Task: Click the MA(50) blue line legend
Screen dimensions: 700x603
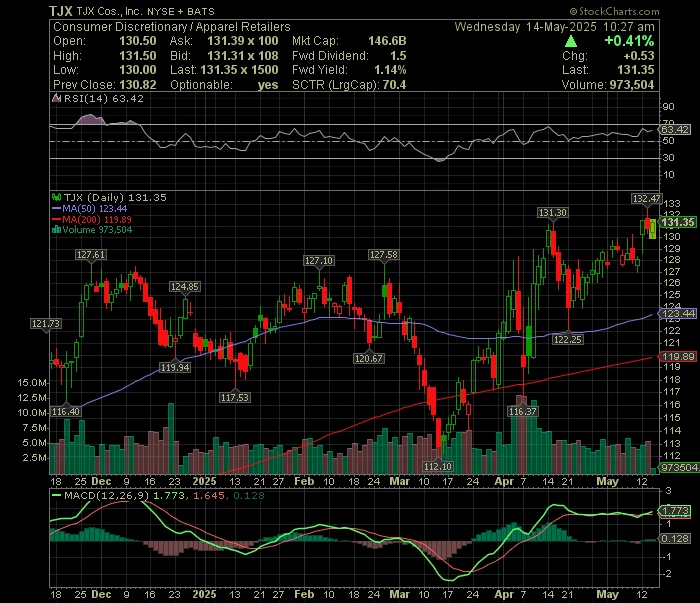Action: click(x=89, y=208)
